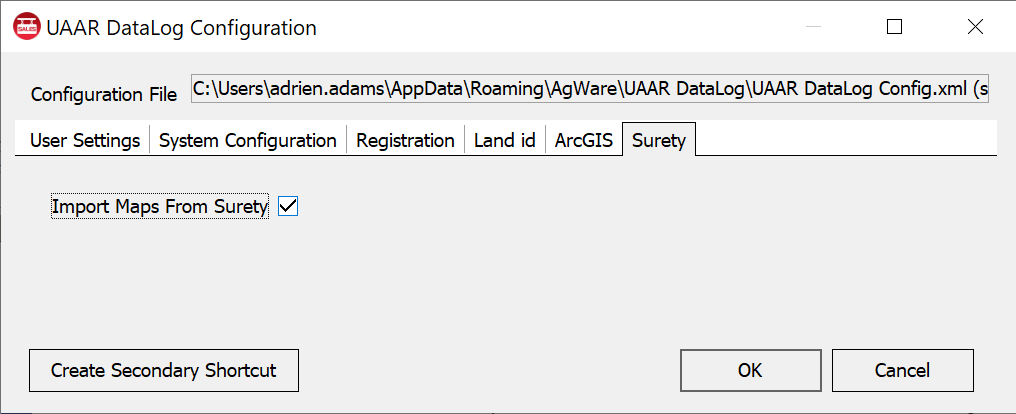The image size is (1016, 414).
Task: Select the Surety tab
Action: (x=659, y=139)
